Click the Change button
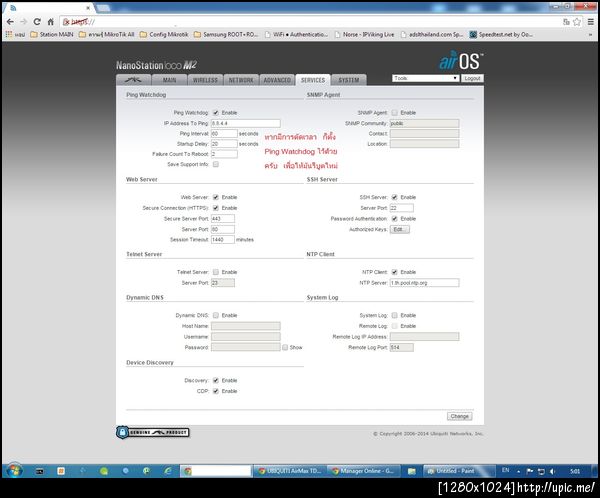This screenshot has height=498, width=600. 460,416
